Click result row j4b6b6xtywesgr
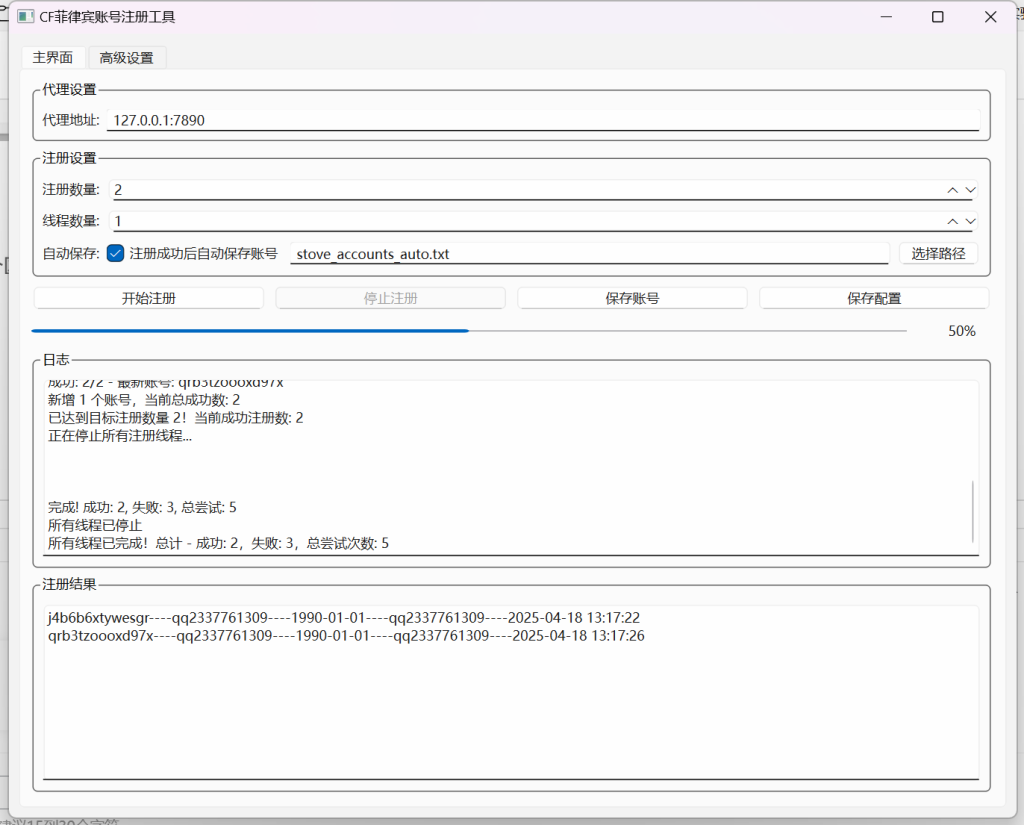 [344, 618]
